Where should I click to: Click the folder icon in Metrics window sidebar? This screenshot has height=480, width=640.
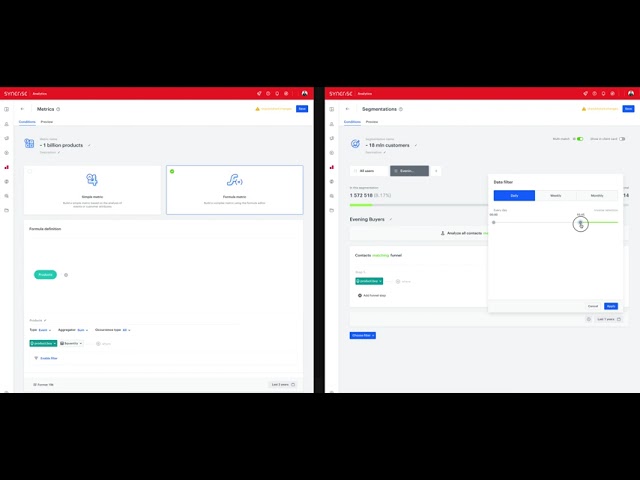coord(7,210)
